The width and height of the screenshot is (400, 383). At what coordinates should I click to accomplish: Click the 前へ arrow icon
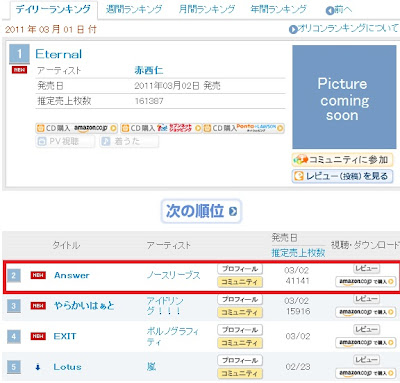(x=330, y=10)
